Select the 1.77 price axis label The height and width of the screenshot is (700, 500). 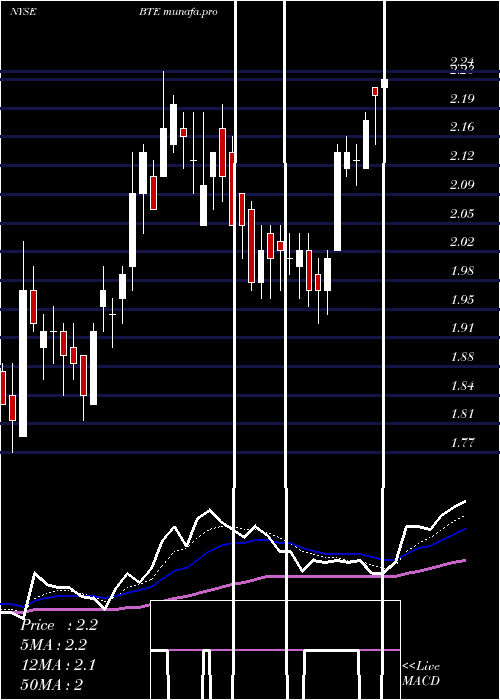[462, 442]
